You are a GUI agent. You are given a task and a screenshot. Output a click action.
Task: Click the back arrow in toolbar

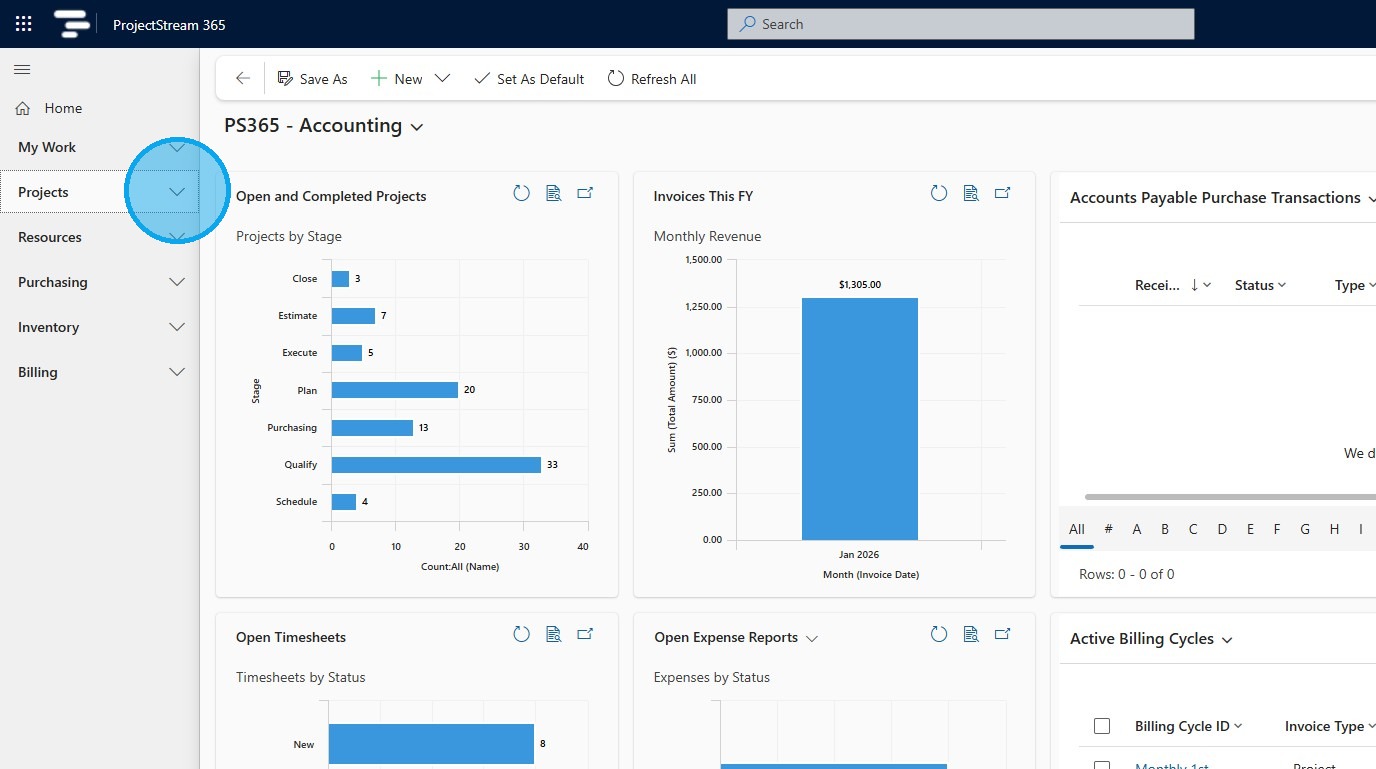[x=242, y=79]
